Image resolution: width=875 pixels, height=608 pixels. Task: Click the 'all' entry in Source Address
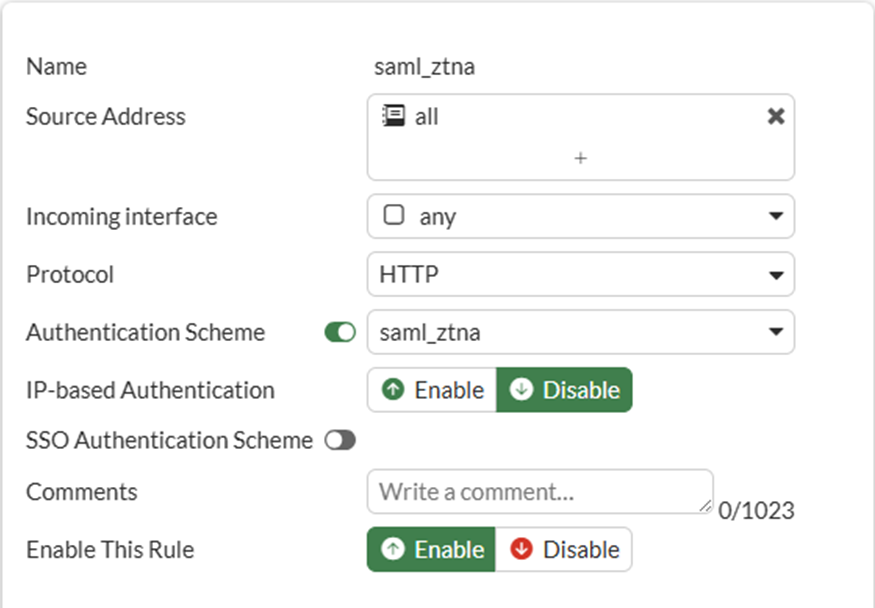click(427, 117)
